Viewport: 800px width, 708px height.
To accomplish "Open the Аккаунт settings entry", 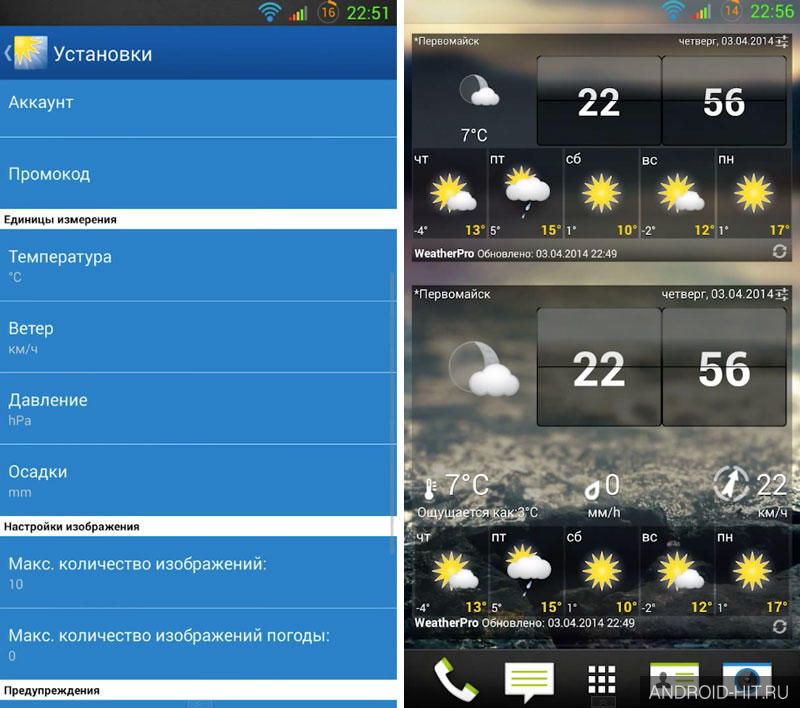I will (x=198, y=108).
